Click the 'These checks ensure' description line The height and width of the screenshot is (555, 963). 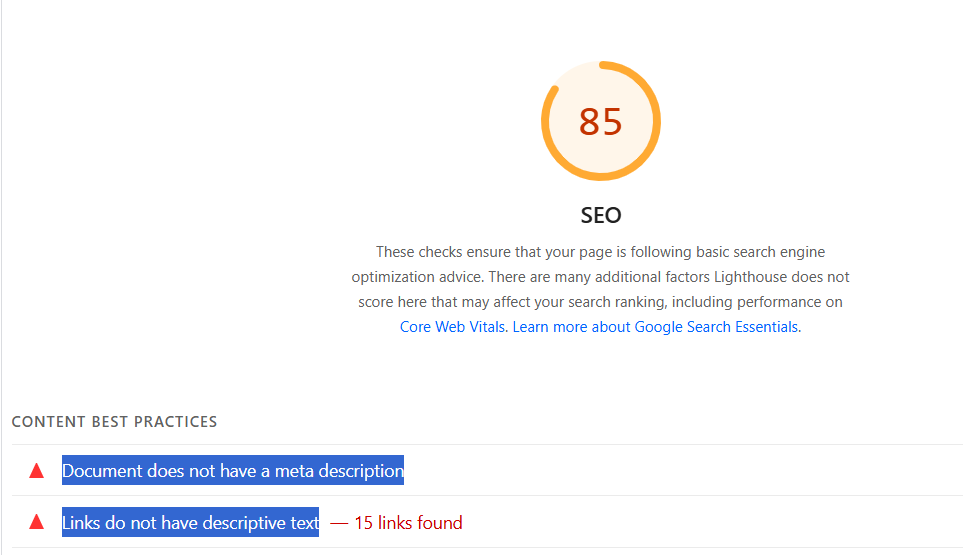click(x=601, y=252)
